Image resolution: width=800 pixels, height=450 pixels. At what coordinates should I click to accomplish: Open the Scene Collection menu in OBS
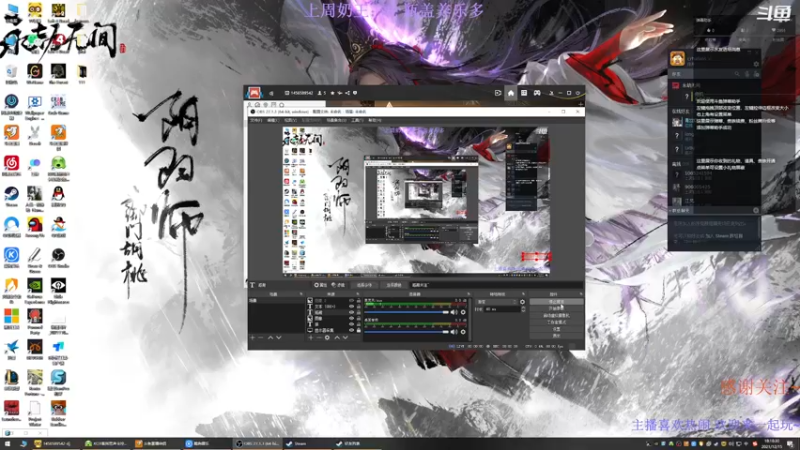[x=336, y=120]
